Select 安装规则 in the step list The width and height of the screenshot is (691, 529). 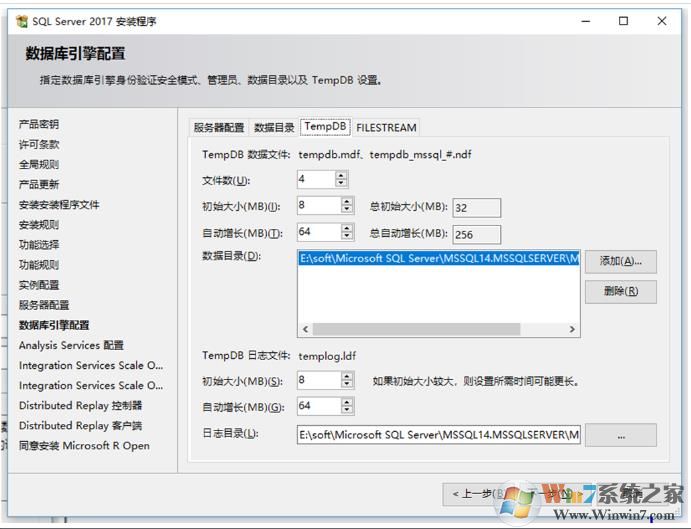click(x=39, y=225)
